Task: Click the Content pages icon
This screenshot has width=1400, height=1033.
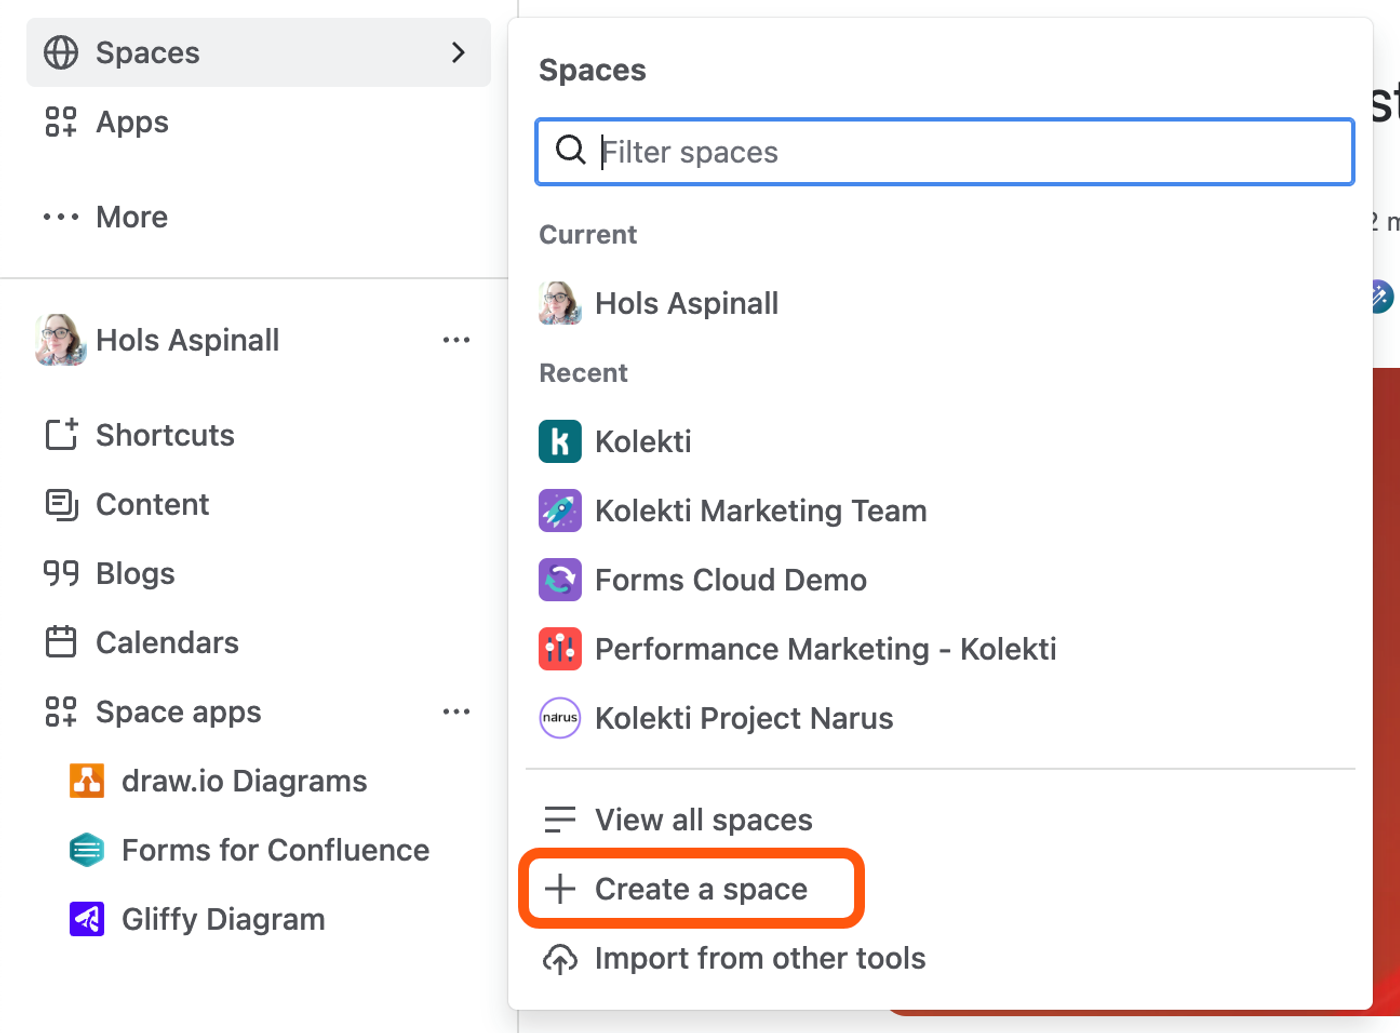Action: [x=61, y=504]
